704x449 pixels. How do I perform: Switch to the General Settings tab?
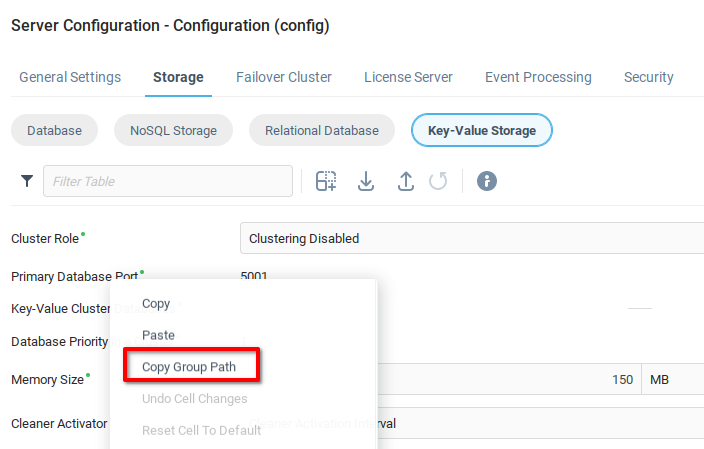(x=70, y=77)
